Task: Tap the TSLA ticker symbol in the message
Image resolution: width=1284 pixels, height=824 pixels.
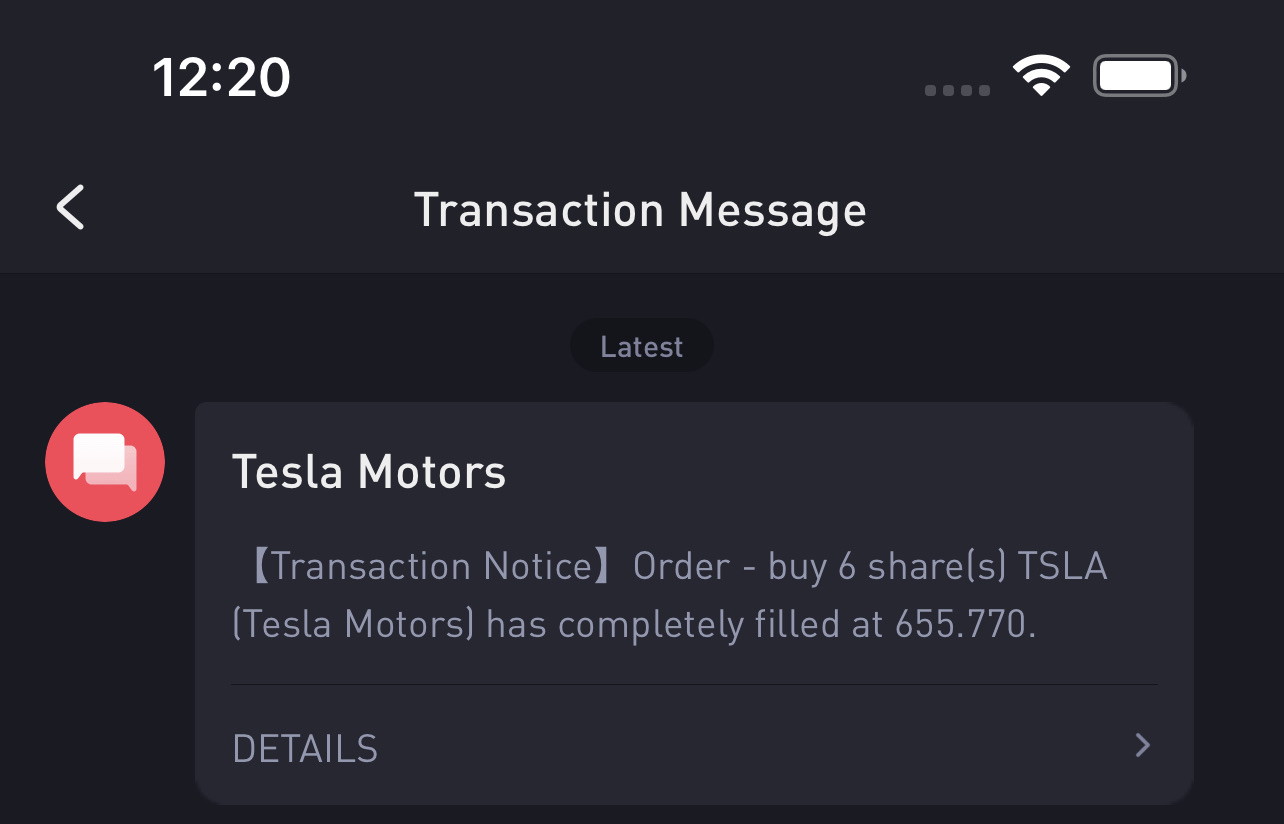Action: [1062, 567]
